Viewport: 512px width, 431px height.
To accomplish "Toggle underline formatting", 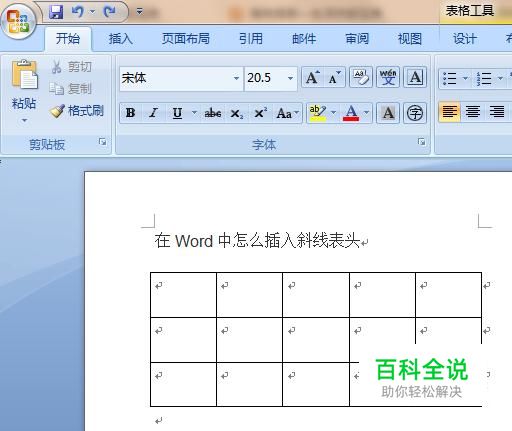I will tap(177, 113).
